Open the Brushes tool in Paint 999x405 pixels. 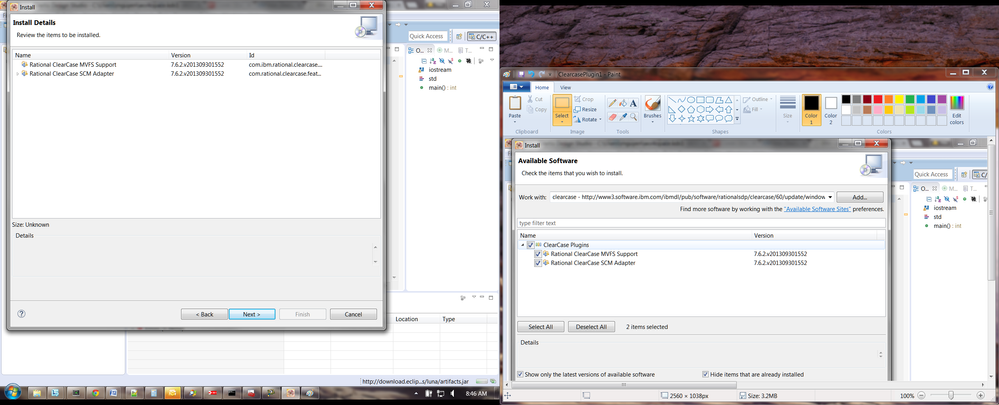pos(652,108)
